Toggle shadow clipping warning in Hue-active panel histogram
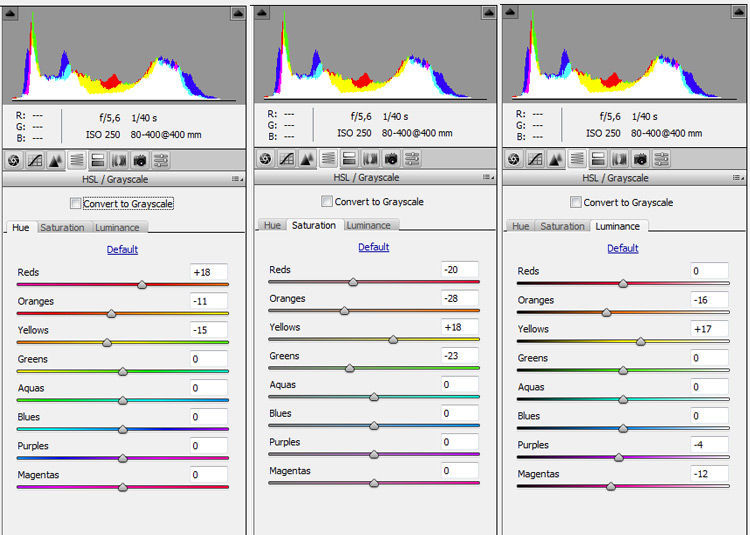The height and width of the screenshot is (535, 750). [11, 13]
